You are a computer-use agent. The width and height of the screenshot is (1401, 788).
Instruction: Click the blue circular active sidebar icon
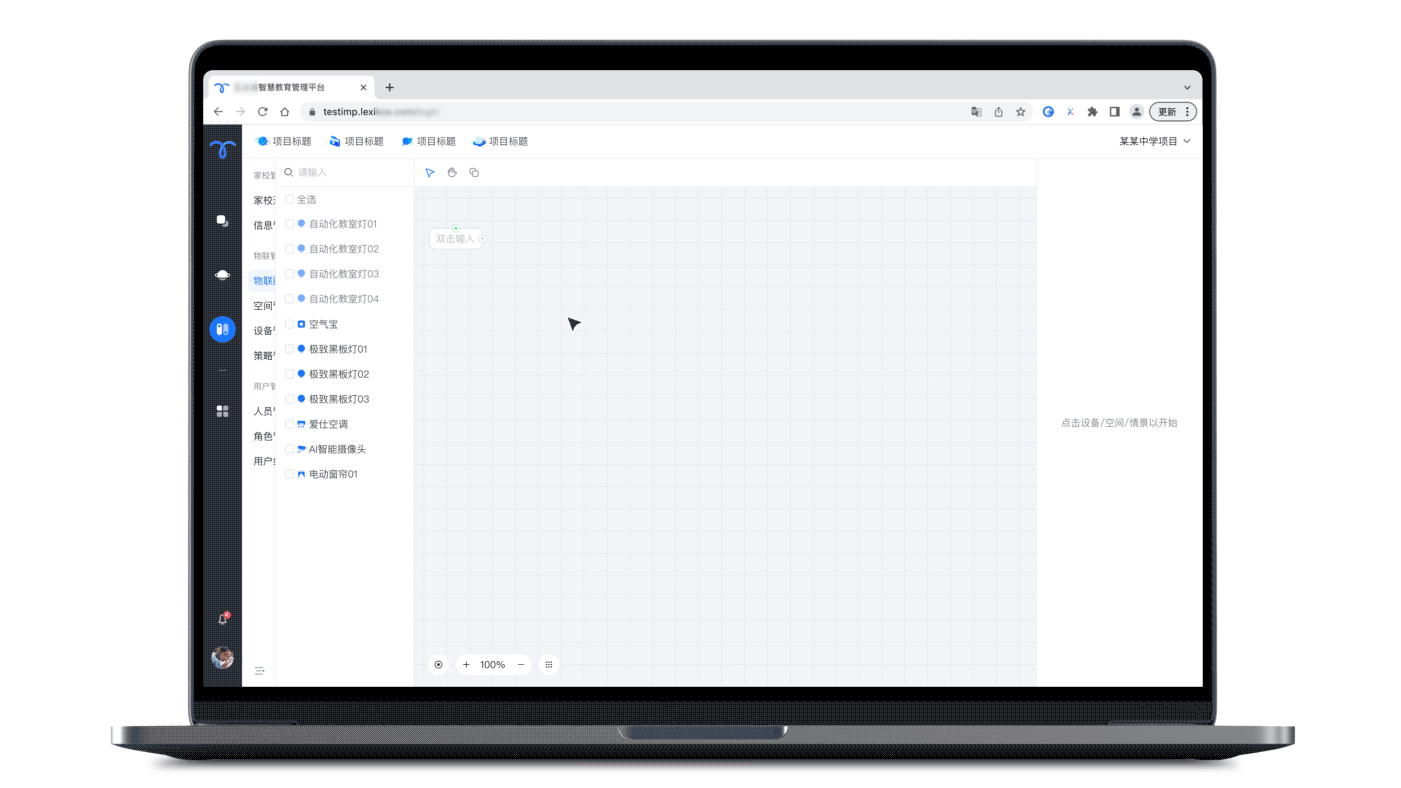223,329
